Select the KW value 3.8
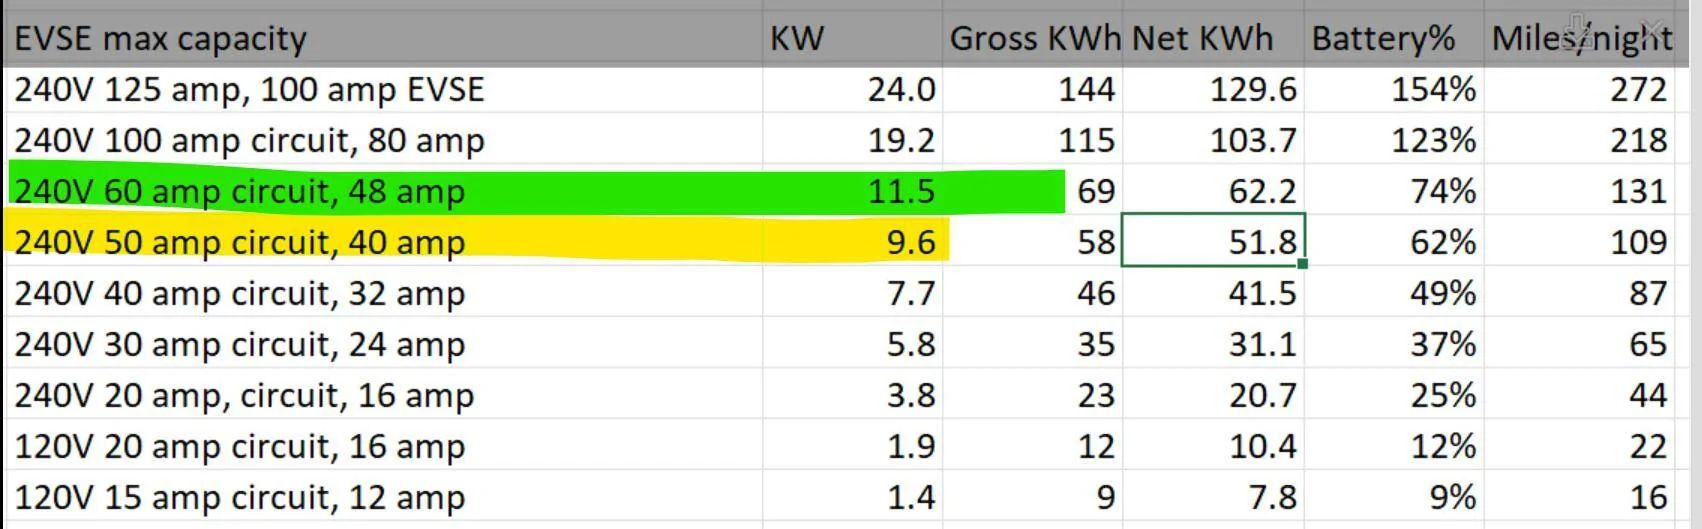 911,396
